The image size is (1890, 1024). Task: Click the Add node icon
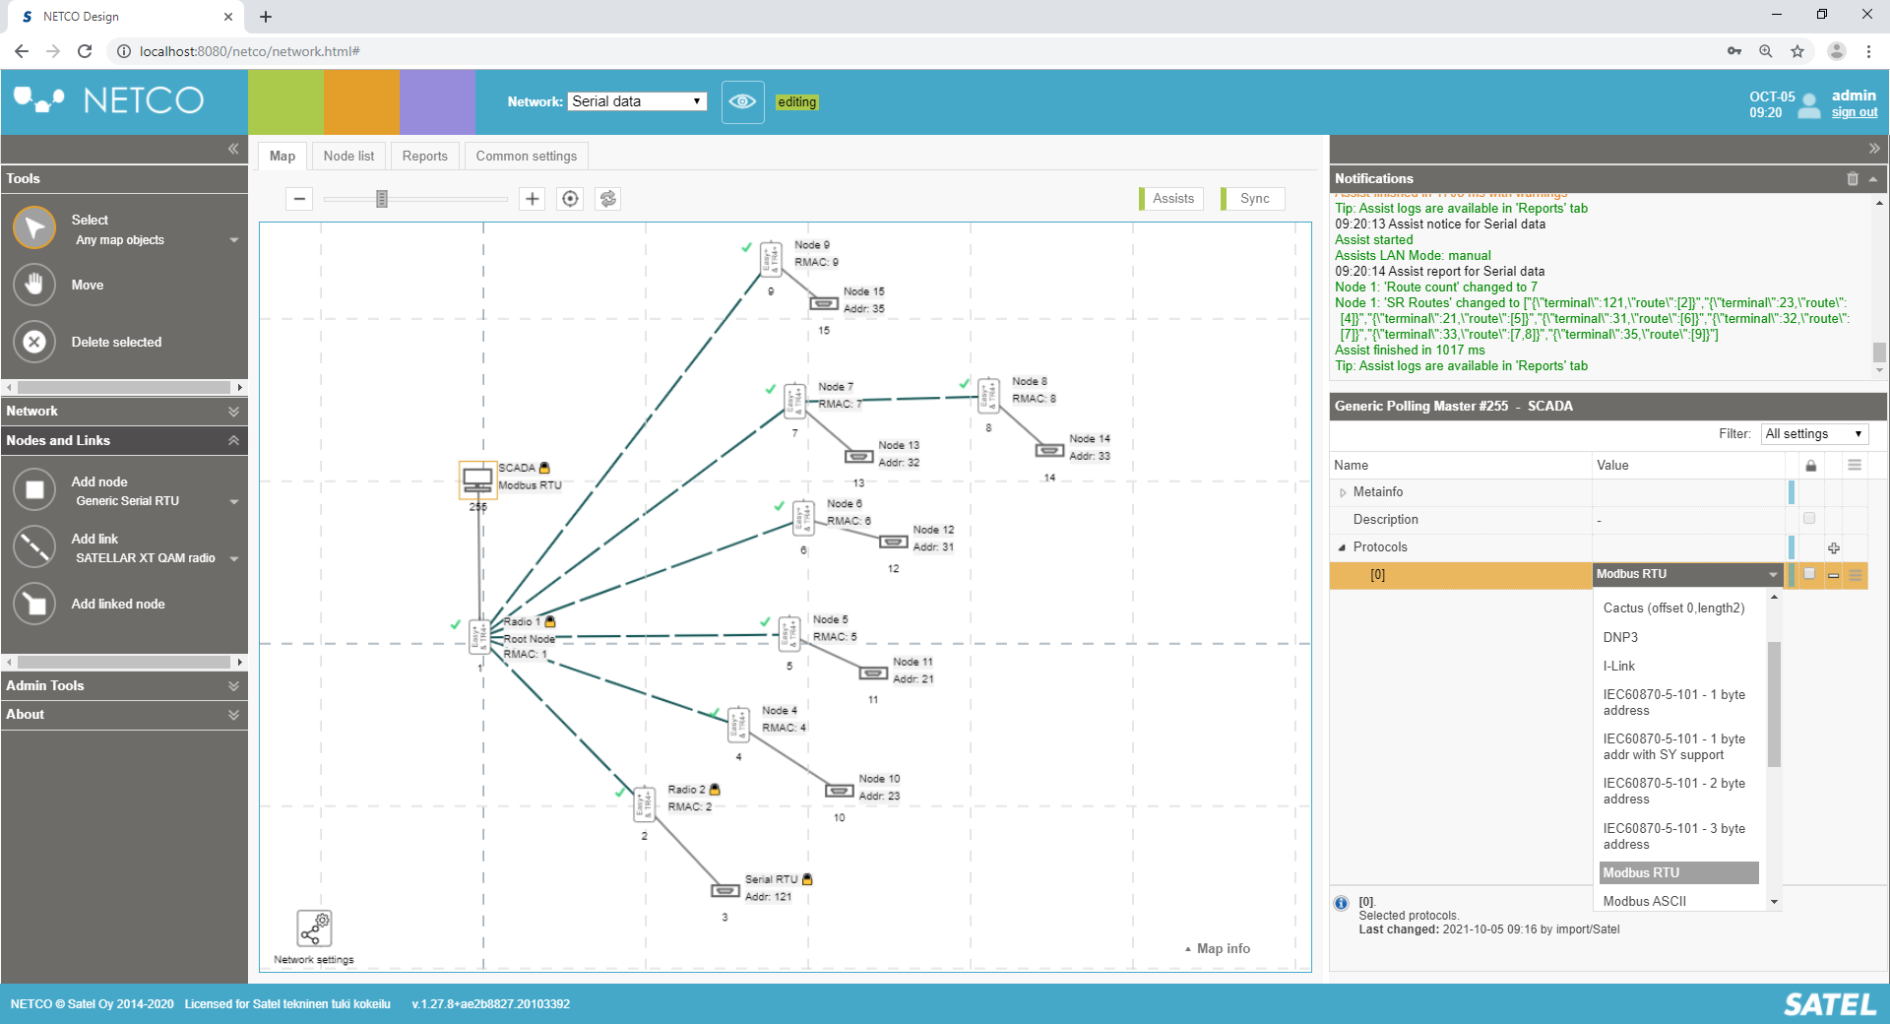click(34, 490)
